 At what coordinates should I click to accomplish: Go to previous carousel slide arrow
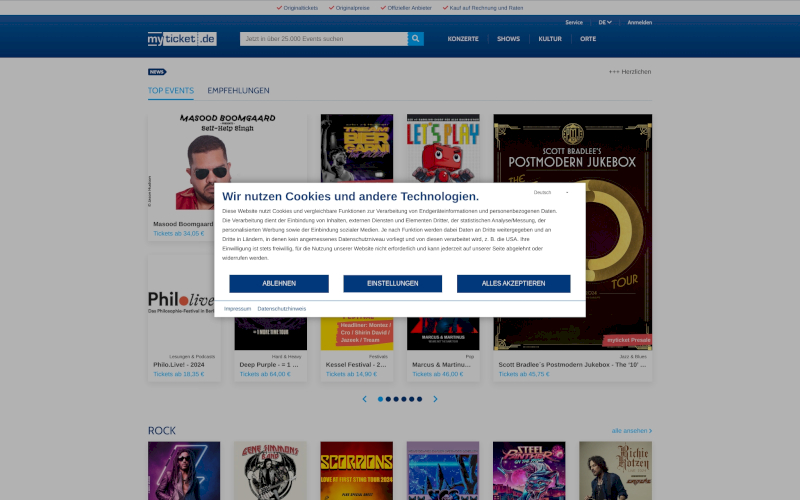pos(364,399)
